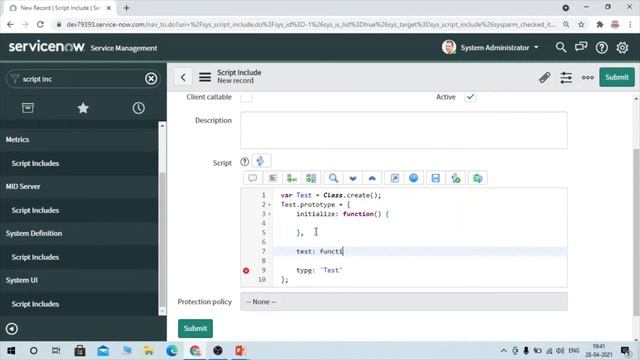Open the form context hamburger menu
Screen dimensions: 640x360
coord(205,77)
